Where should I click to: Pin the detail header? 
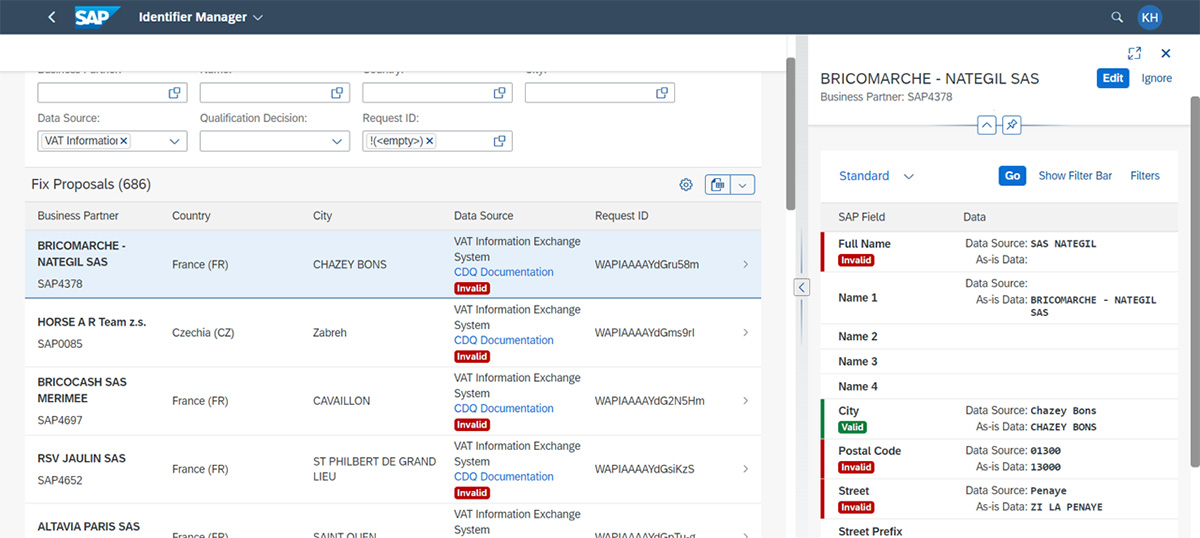pyautogui.click(x=1011, y=125)
